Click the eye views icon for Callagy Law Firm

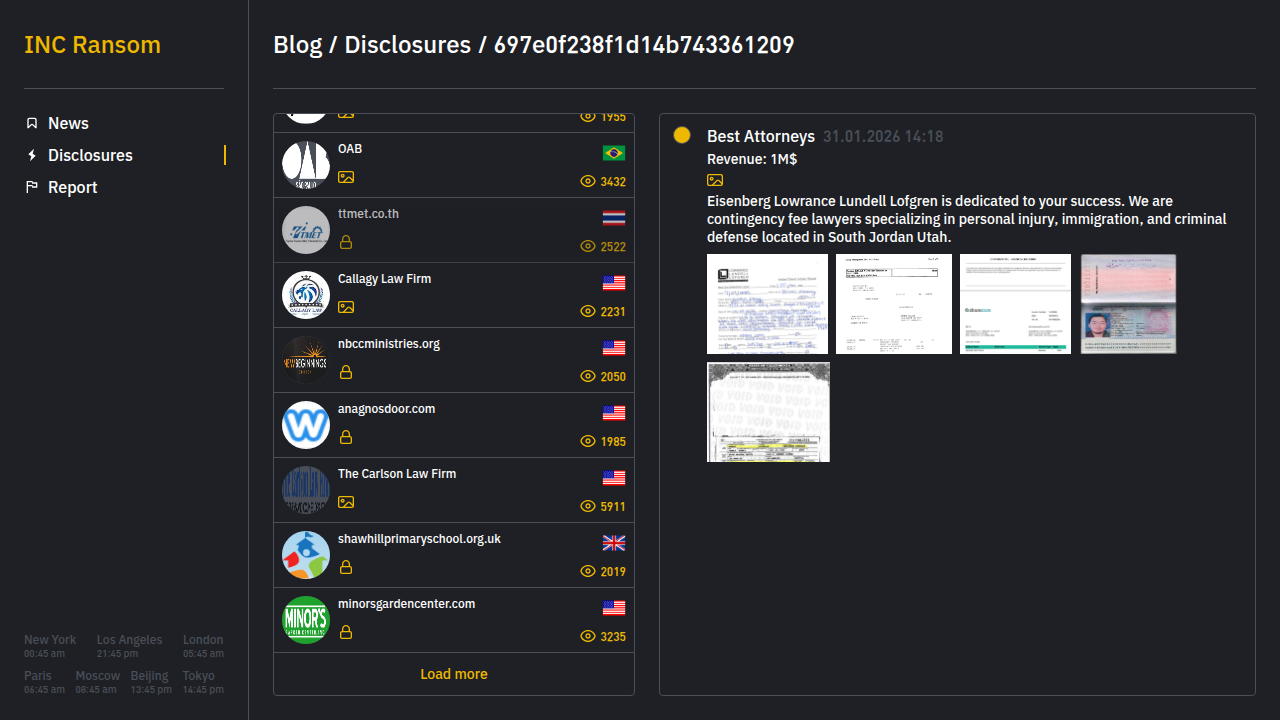click(588, 312)
